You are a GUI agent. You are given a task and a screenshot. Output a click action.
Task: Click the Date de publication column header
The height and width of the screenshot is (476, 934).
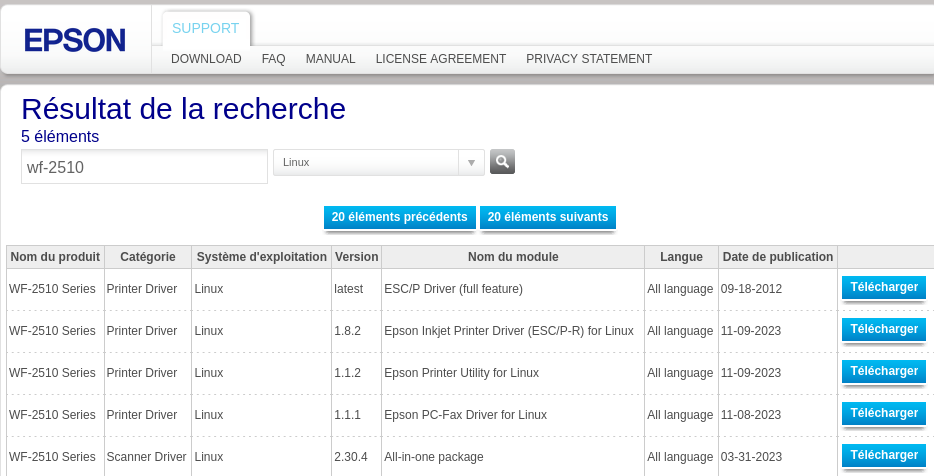778,257
